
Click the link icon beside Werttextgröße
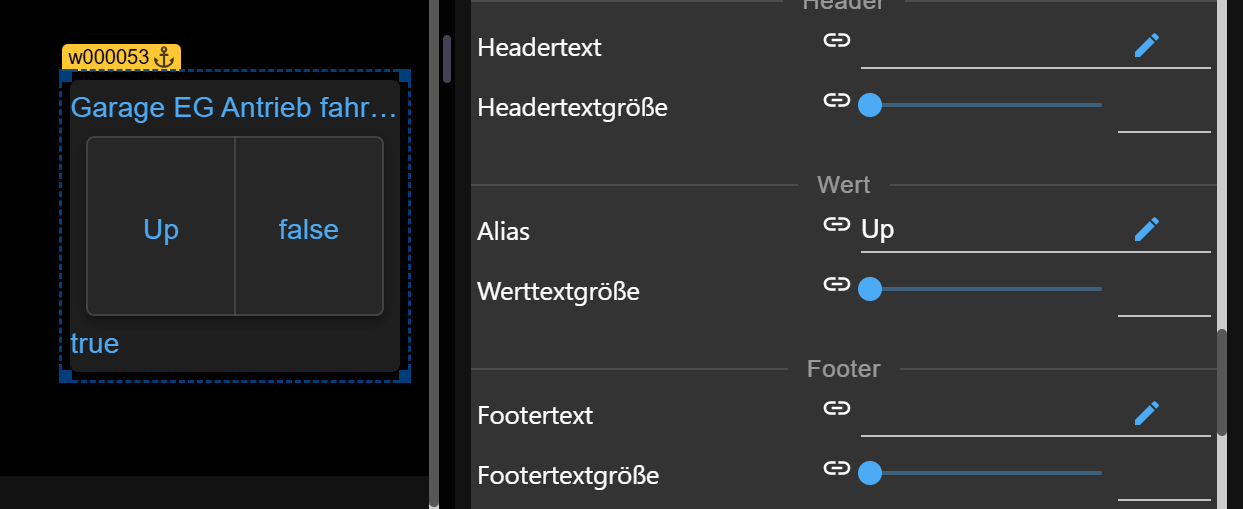pyautogui.click(x=836, y=284)
